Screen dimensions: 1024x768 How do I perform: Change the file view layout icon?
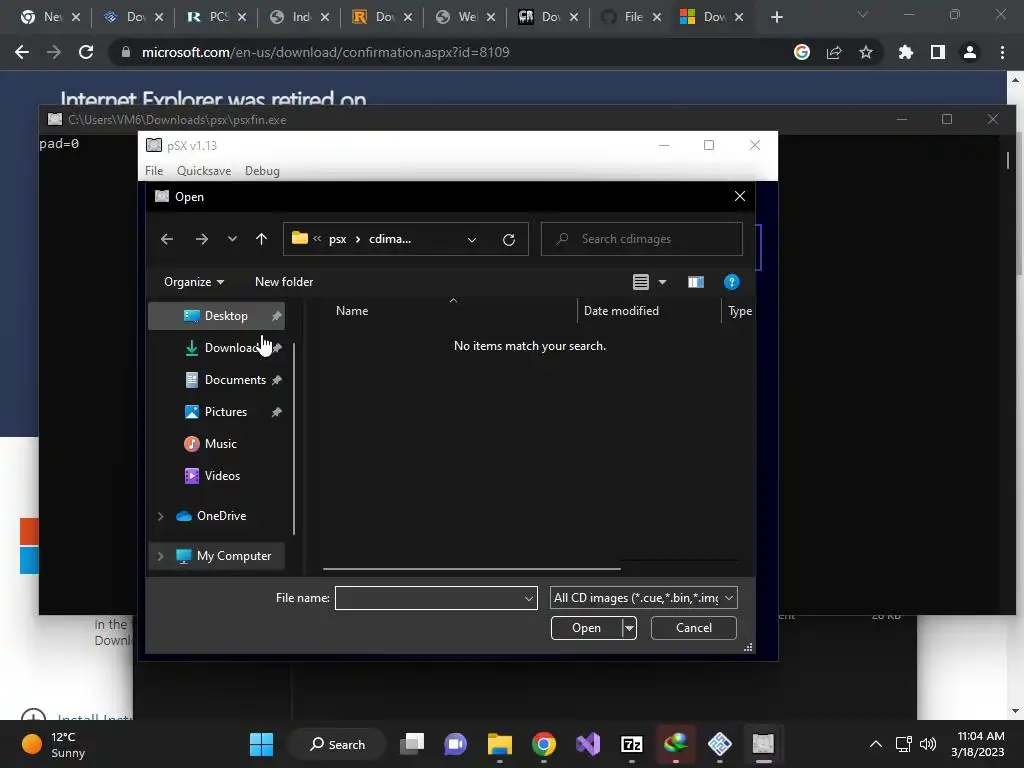(x=641, y=282)
